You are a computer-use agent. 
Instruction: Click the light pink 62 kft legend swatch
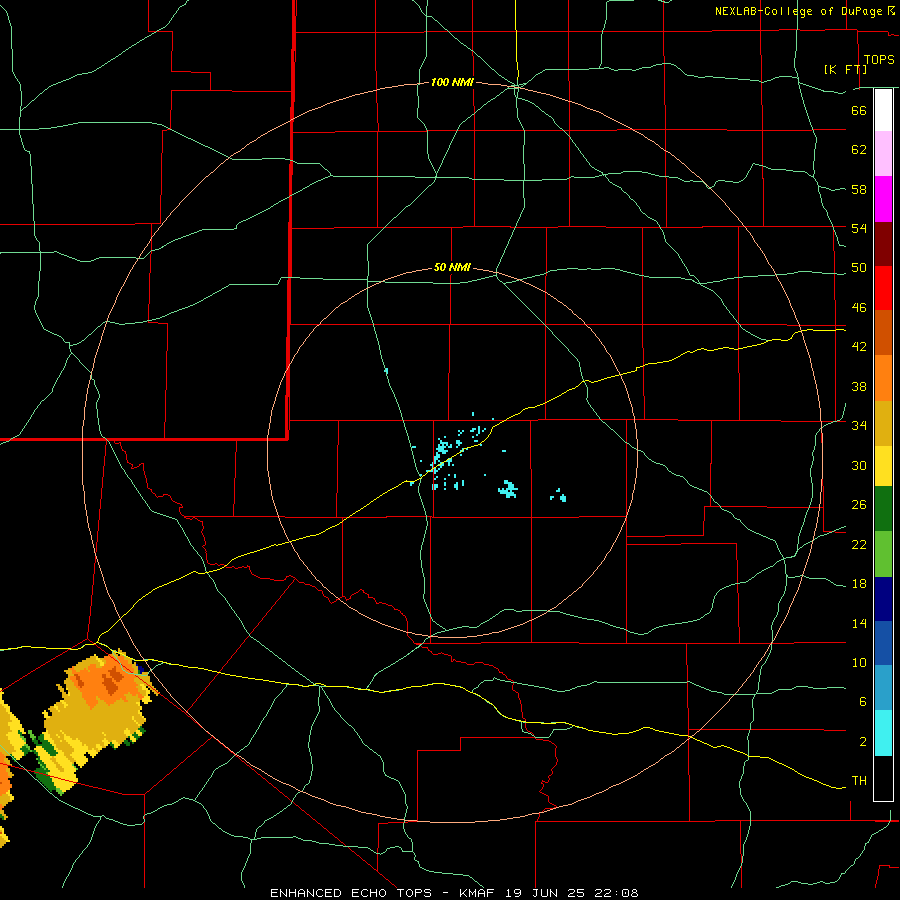(883, 153)
